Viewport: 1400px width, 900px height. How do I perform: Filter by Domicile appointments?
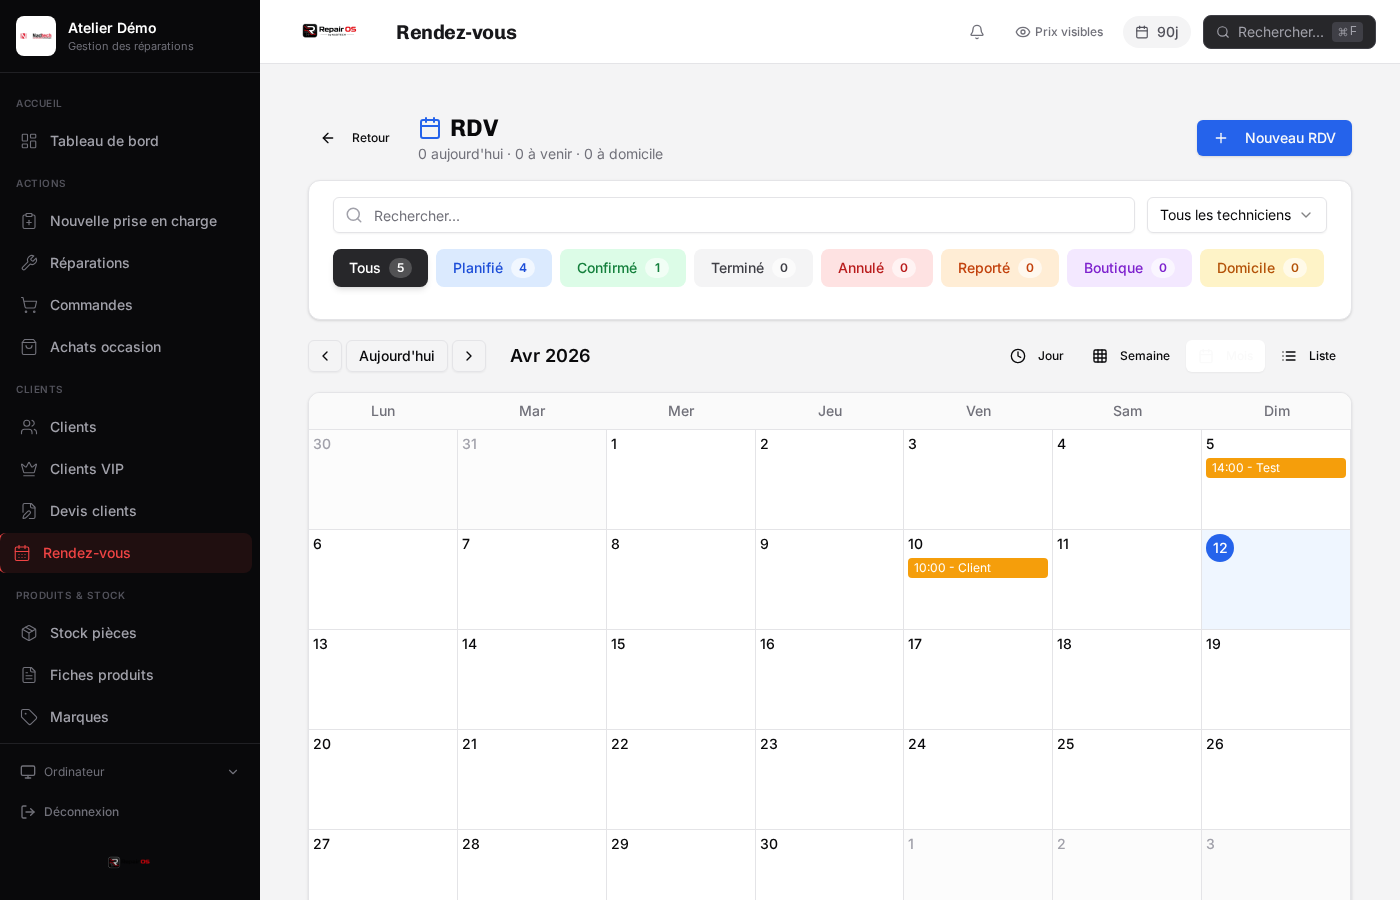point(1262,268)
